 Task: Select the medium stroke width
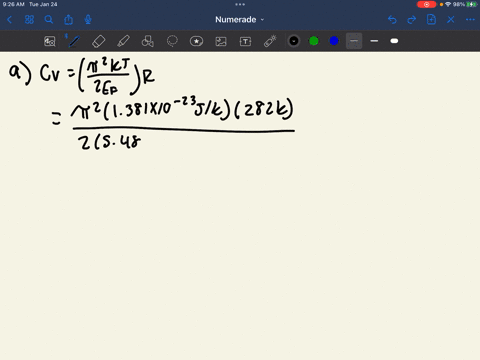click(x=374, y=41)
